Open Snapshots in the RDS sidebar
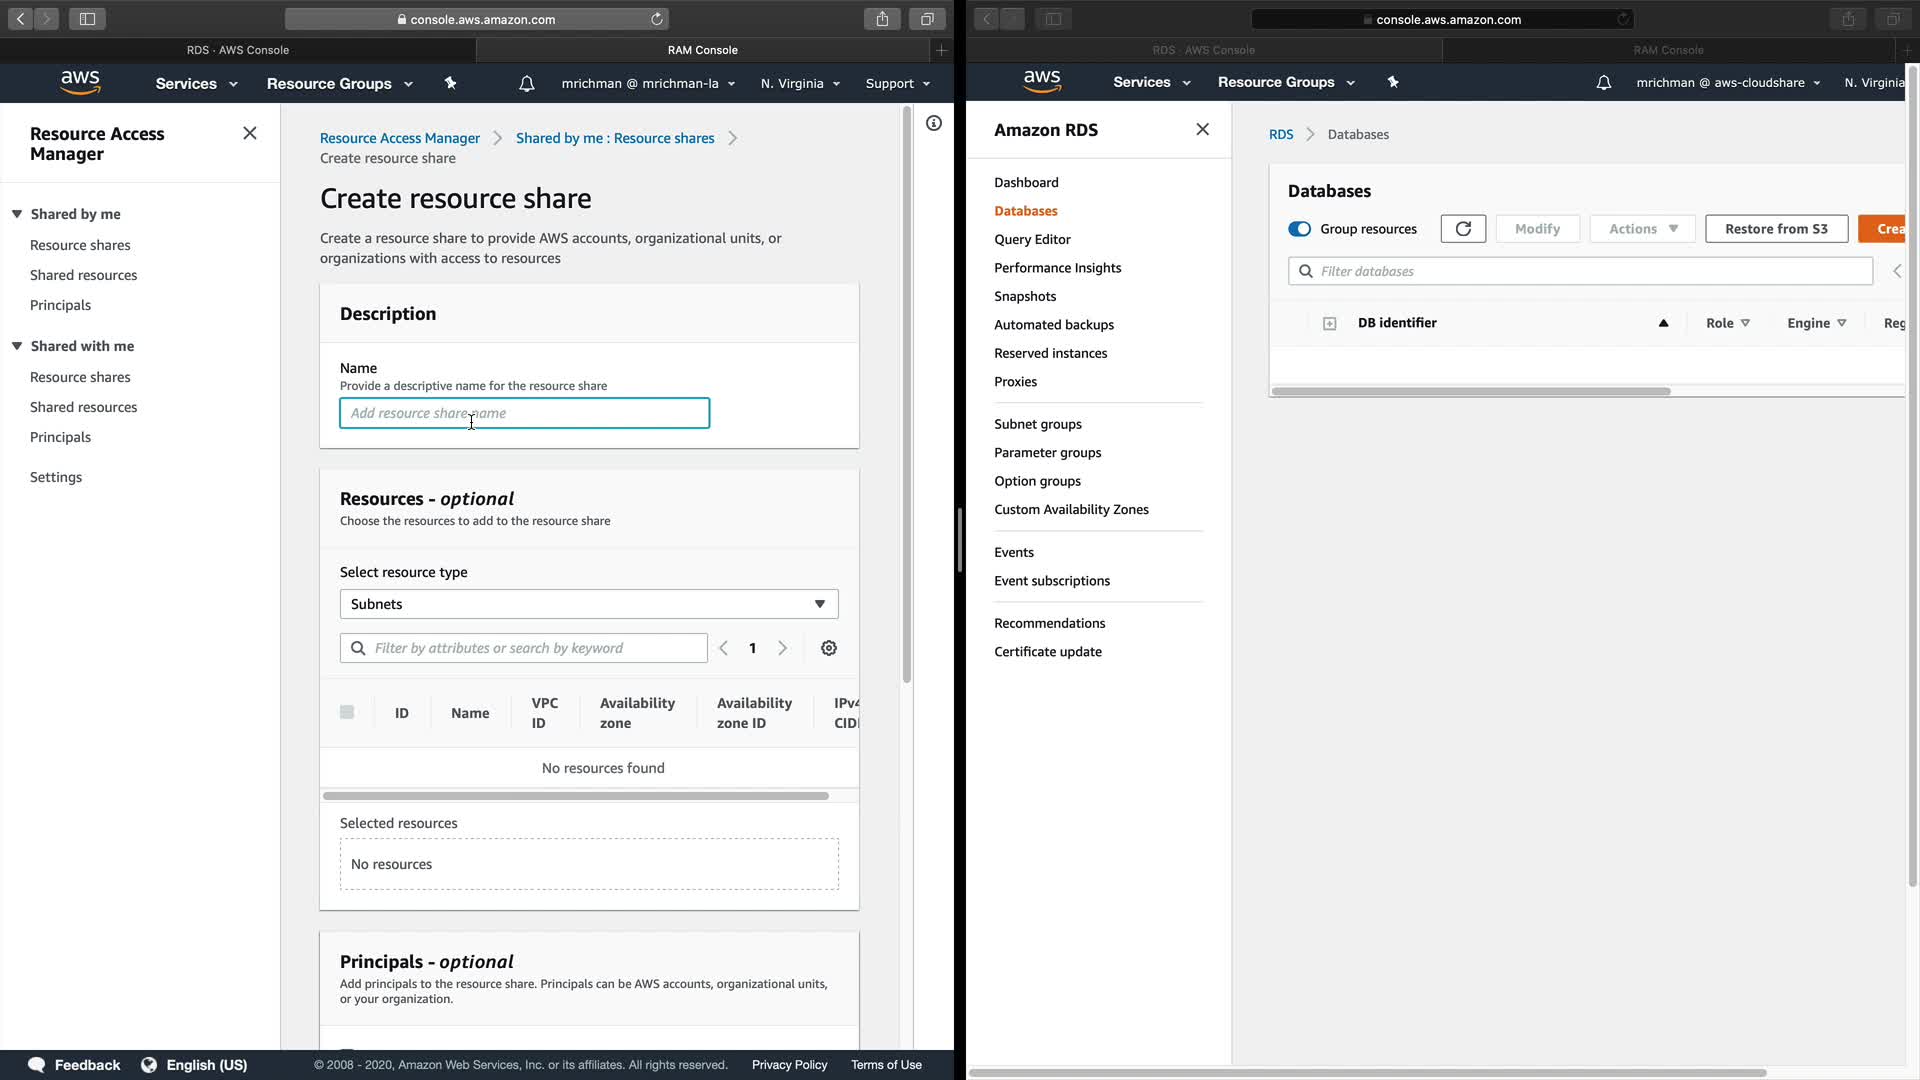The image size is (1920, 1080). 1024,296
